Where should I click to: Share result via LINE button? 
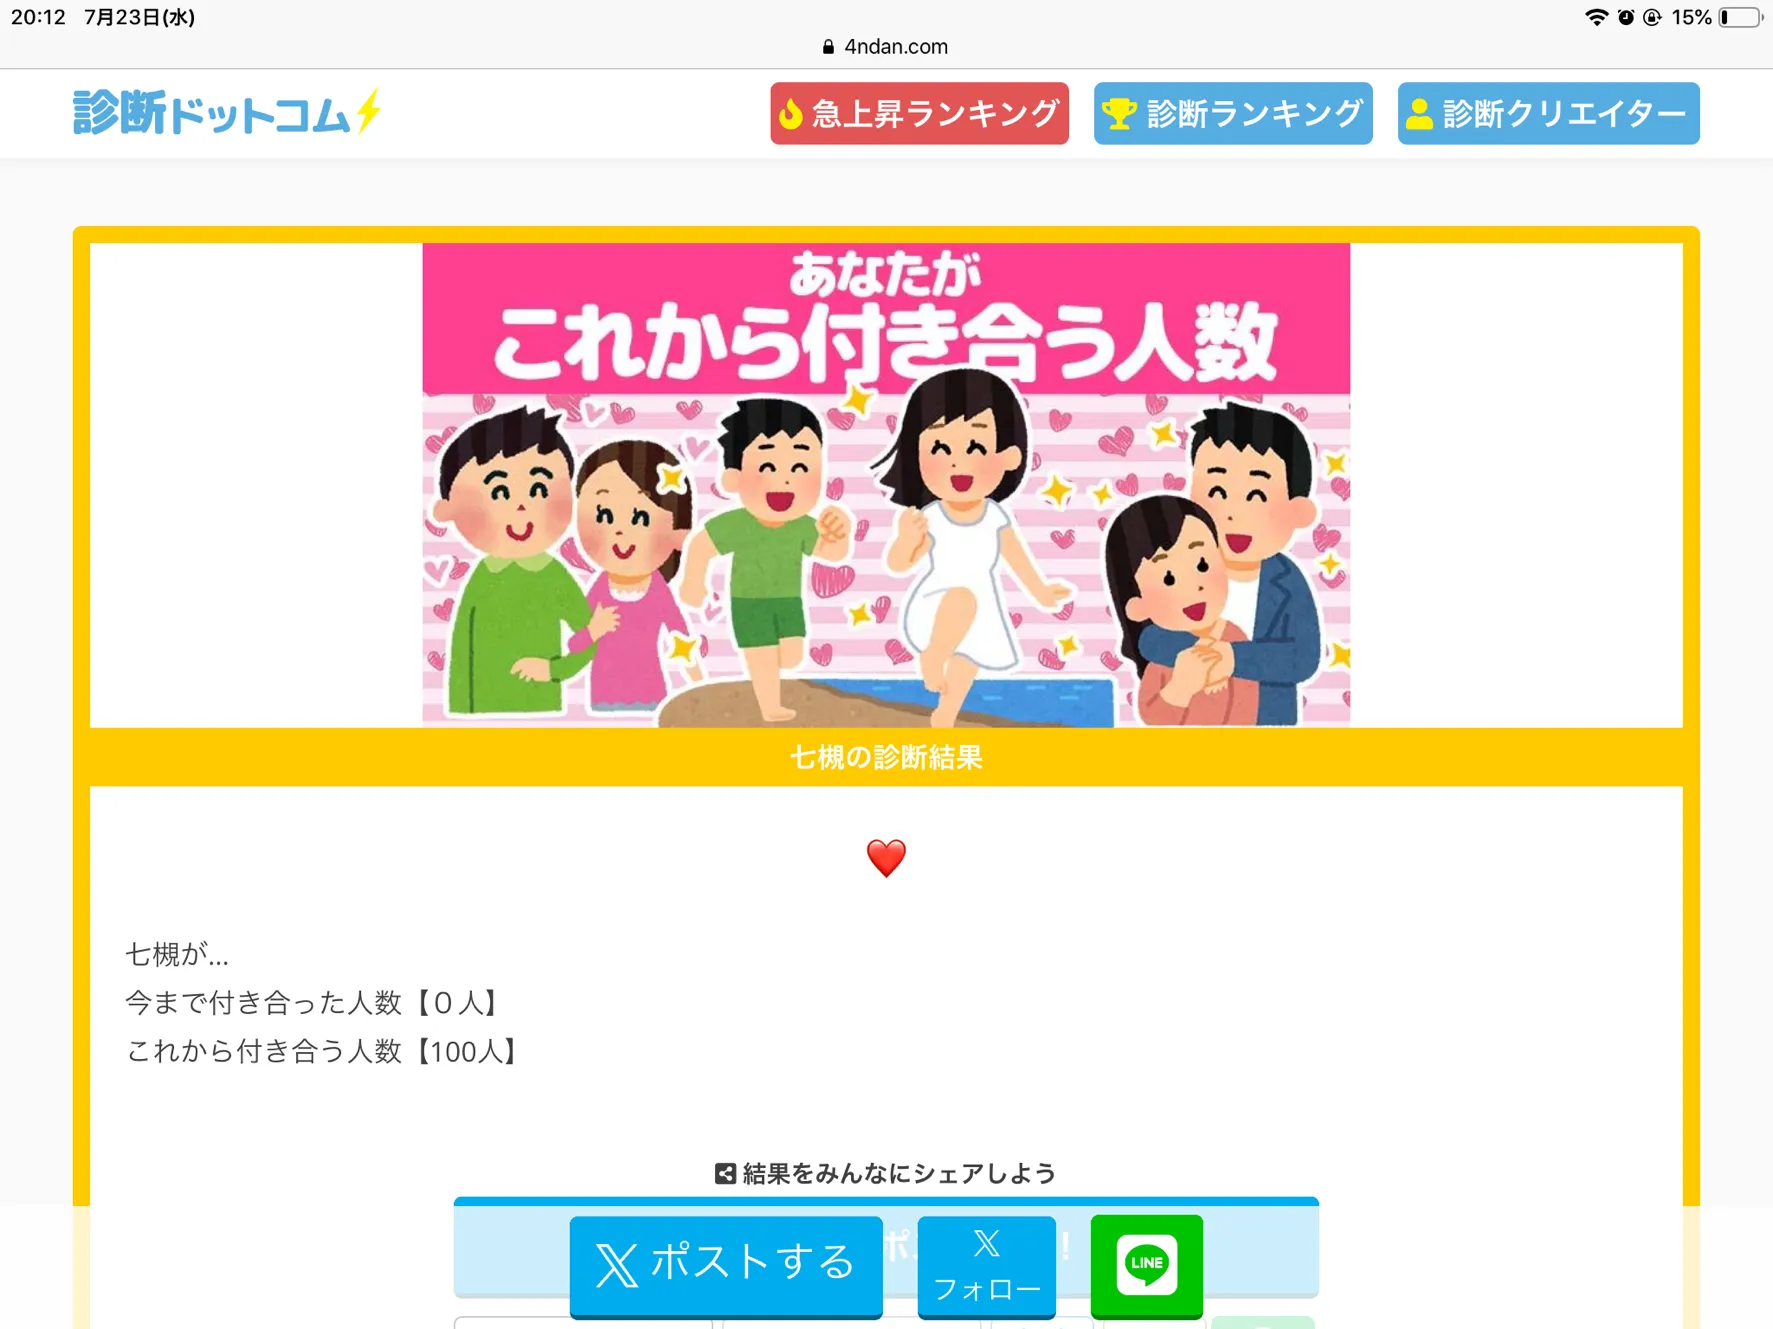(x=1147, y=1265)
